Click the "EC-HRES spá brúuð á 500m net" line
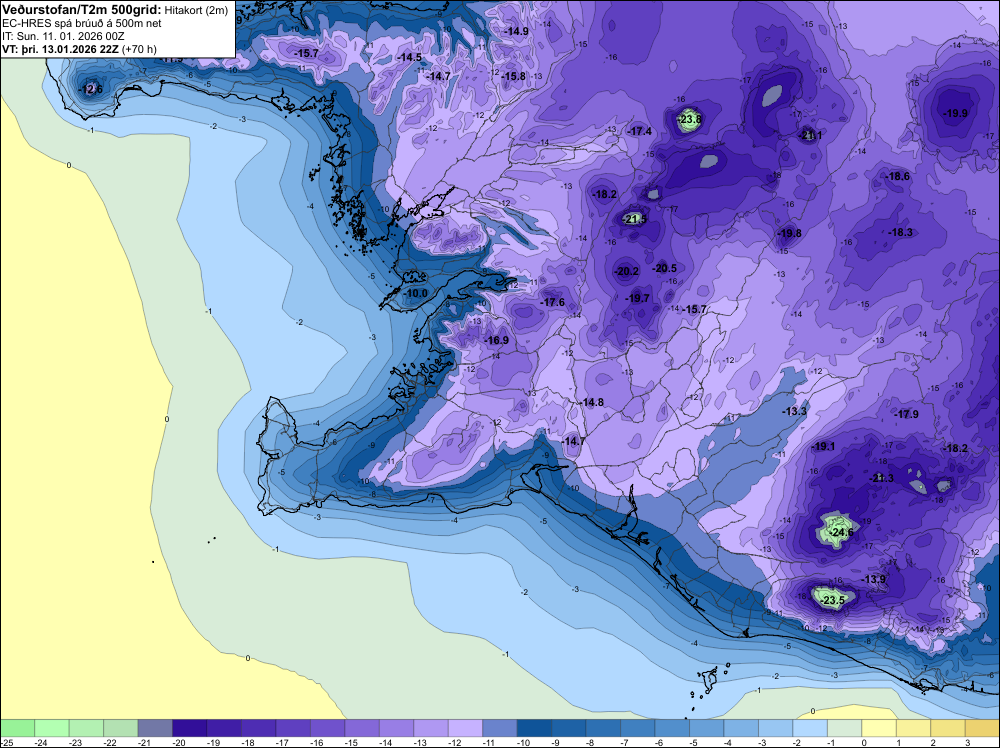 click(x=82, y=24)
